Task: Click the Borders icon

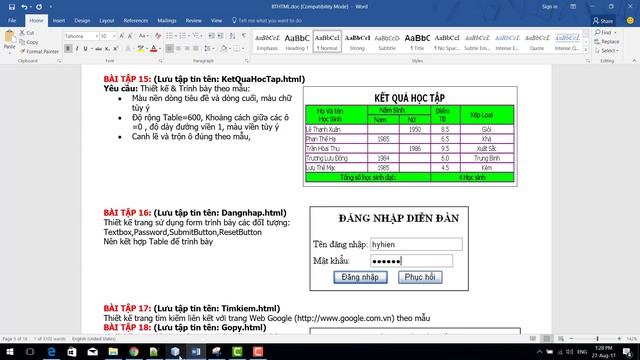Action: point(236,49)
